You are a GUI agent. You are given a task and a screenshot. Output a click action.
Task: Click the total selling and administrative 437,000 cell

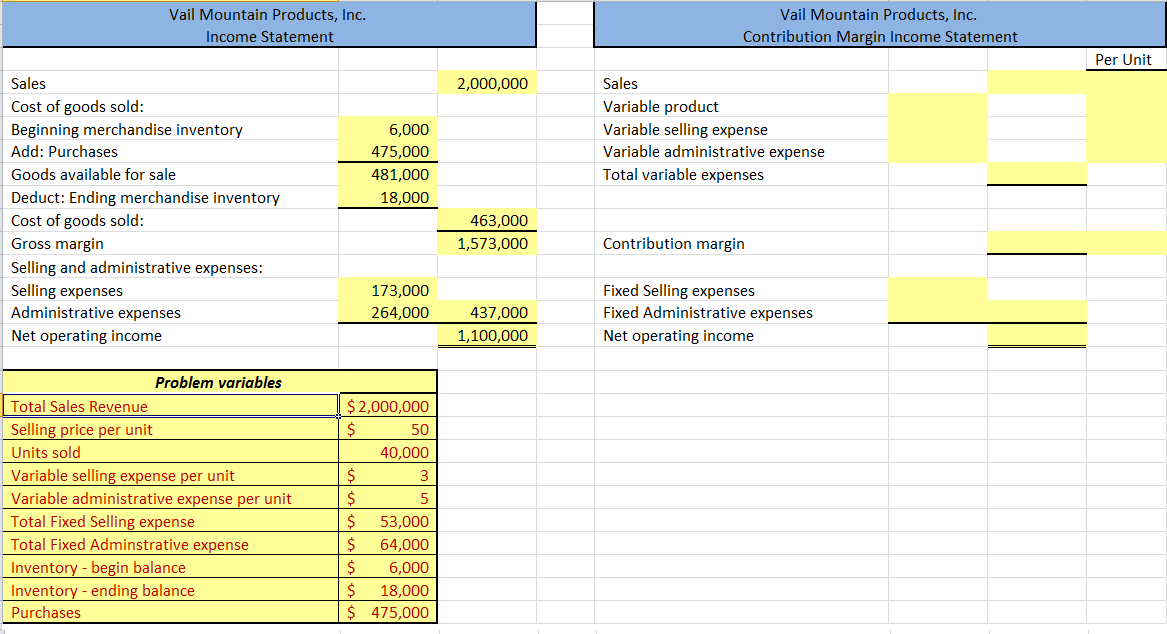tap(487, 313)
